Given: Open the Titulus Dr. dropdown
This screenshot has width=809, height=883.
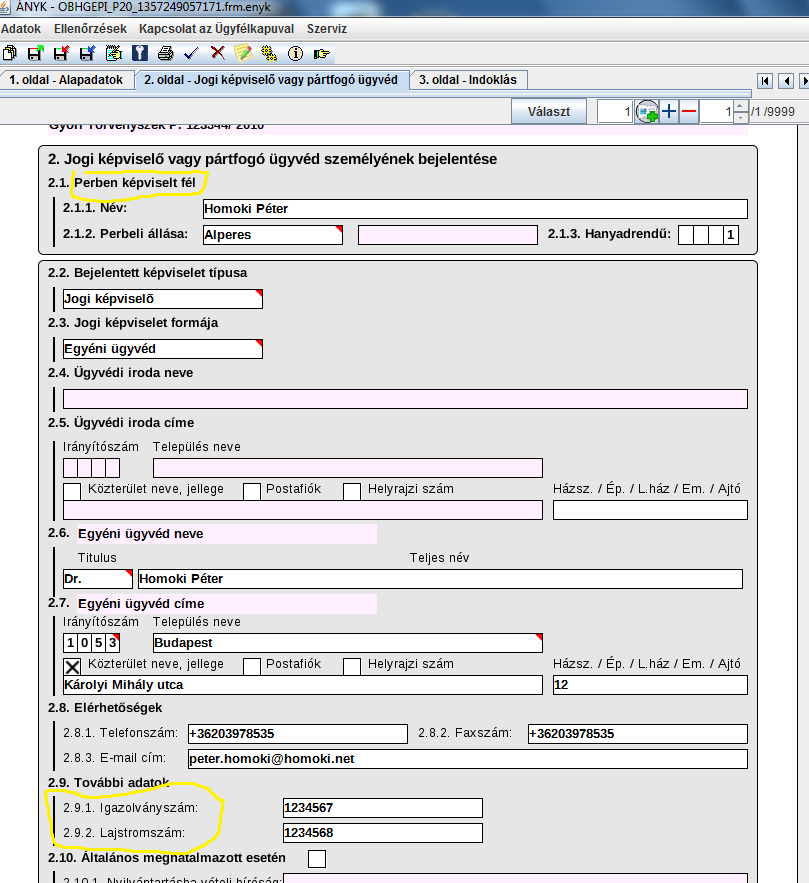Looking at the screenshot, I should pos(97,579).
